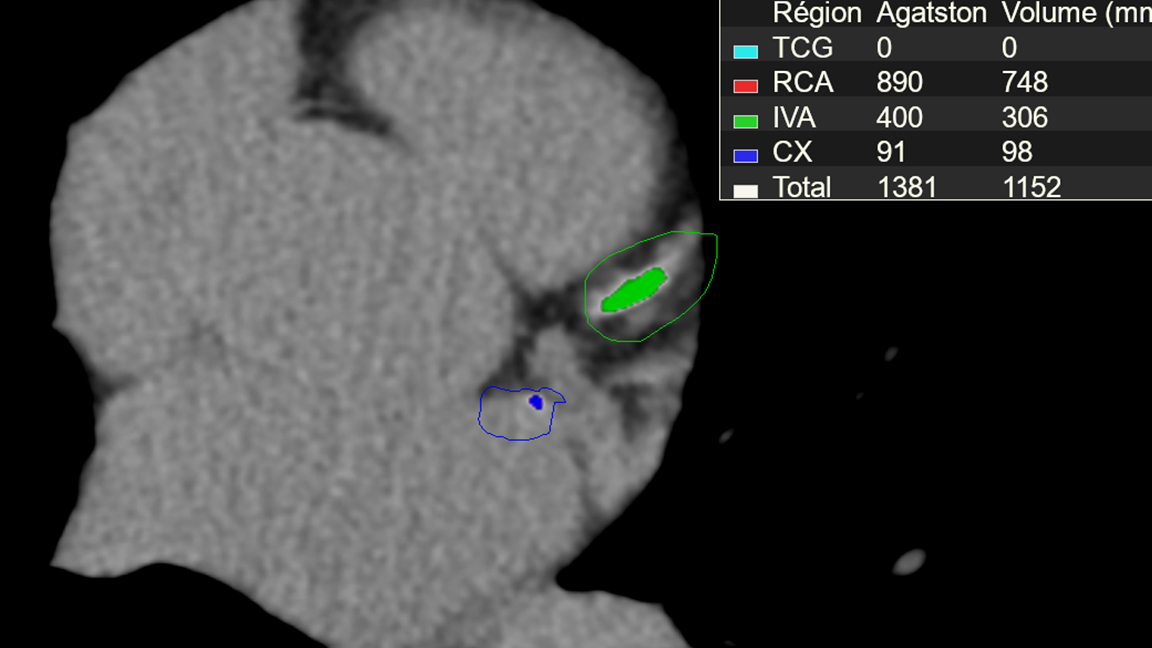The height and width of the screenshot is (648, 1152).
Task: Select the RCA region row
Action: tap(936, 82)
